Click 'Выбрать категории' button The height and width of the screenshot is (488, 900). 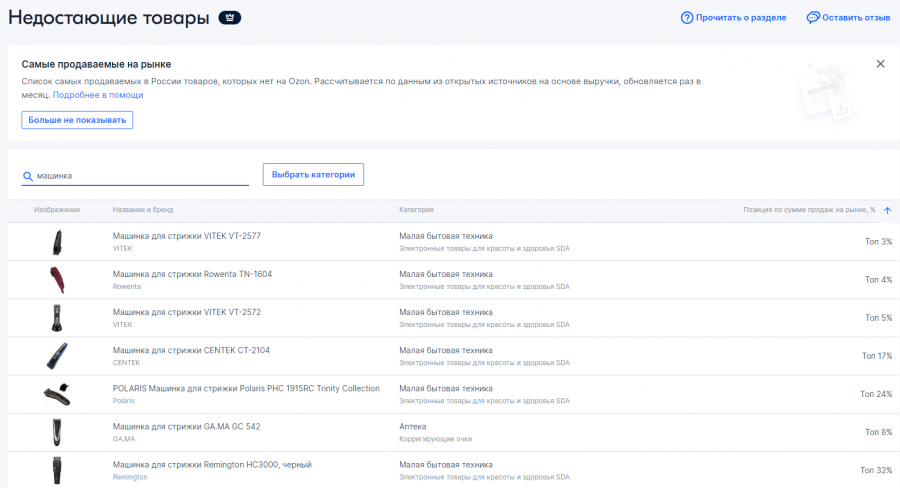click(313, 175)
